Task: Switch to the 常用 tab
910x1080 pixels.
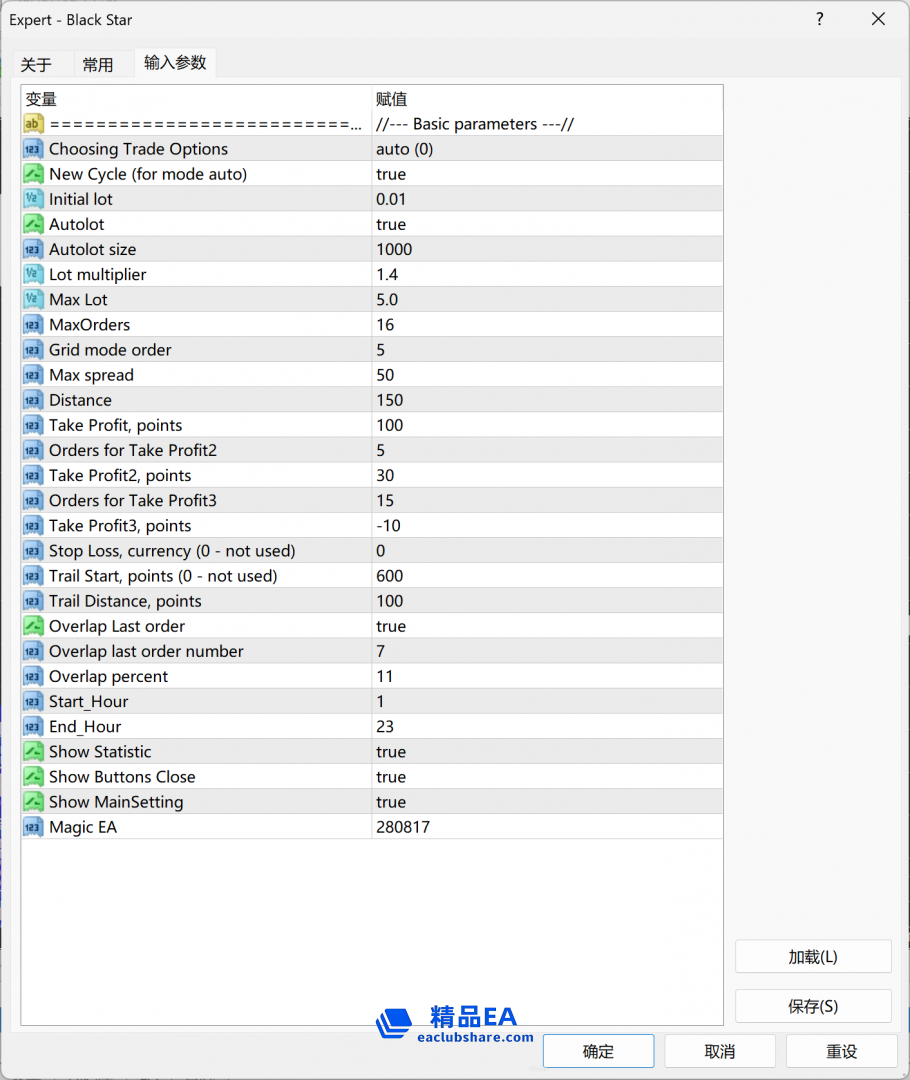Action: tap(98, 65)
